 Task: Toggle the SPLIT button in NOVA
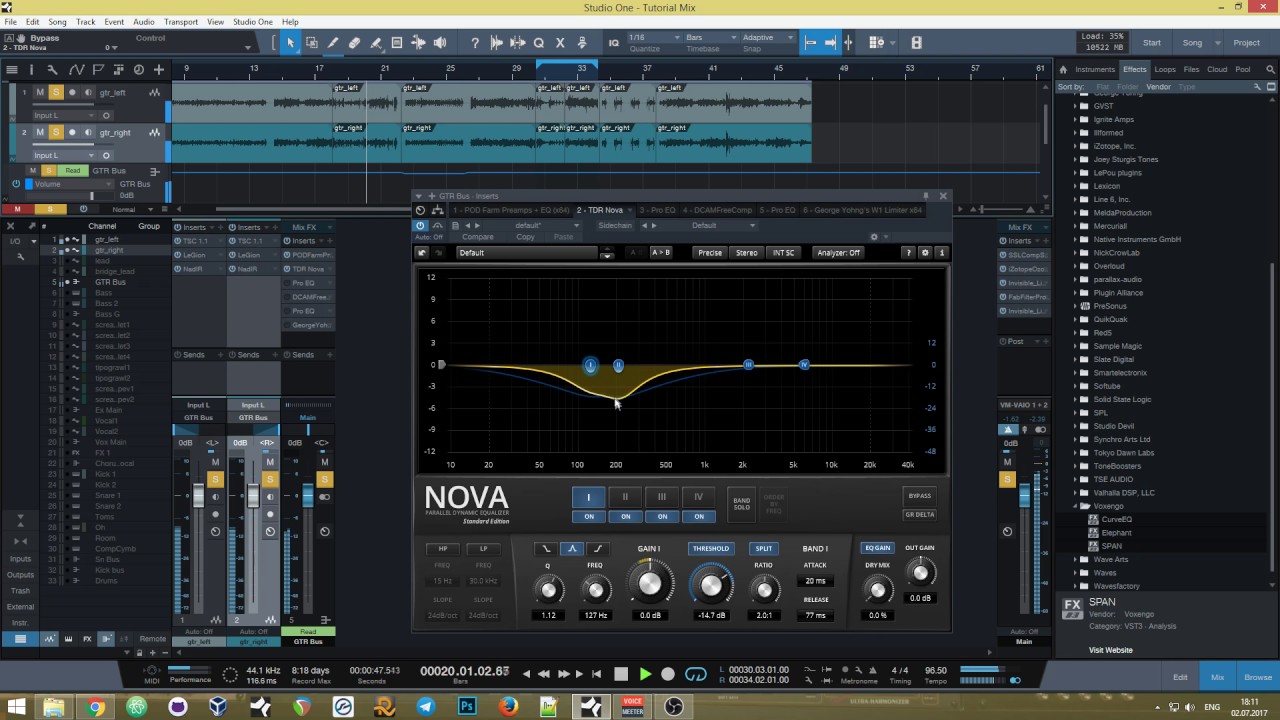pos(764,549)
